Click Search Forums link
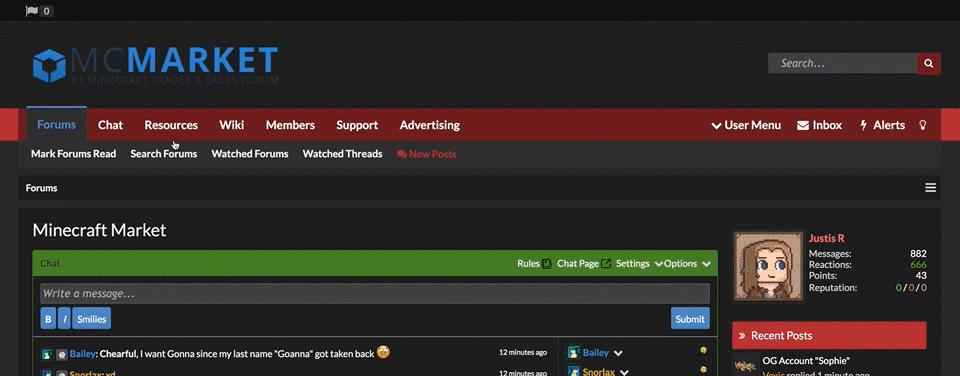Screen dimensions: 960x376 [163, 154]
